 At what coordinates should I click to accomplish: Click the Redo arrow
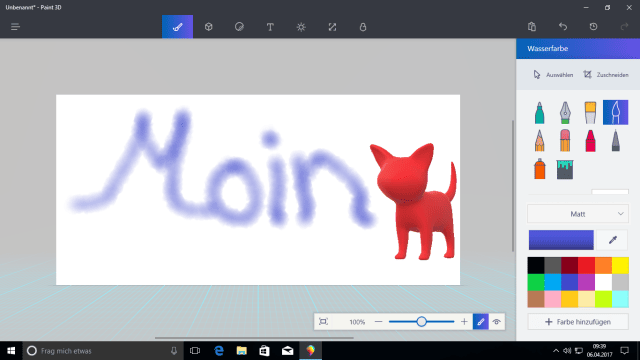pos(624,27)
